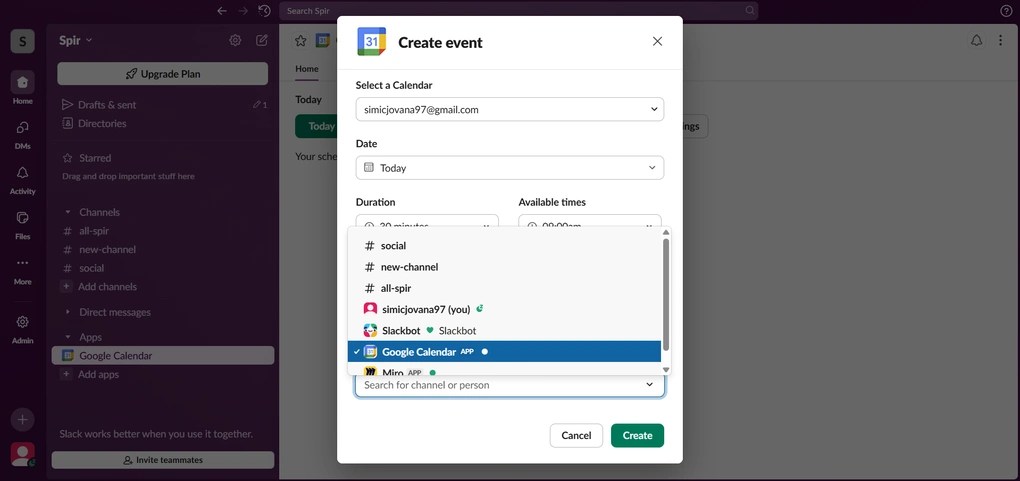Click the Google Calendar logo in the dialog
The image size is (1020, 481).
tap(371, 42)
